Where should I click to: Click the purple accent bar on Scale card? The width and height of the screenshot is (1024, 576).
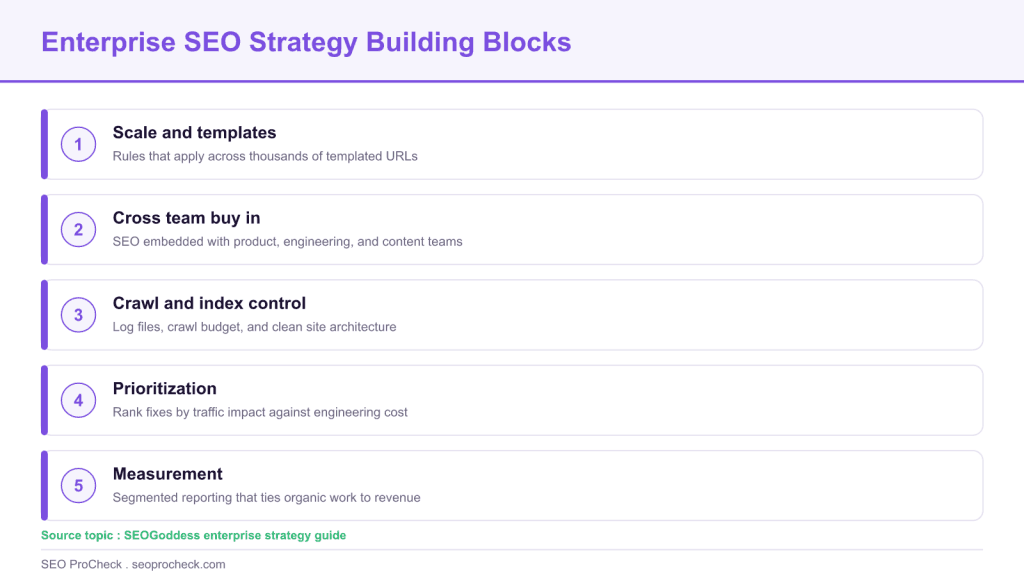click(44, 144)
